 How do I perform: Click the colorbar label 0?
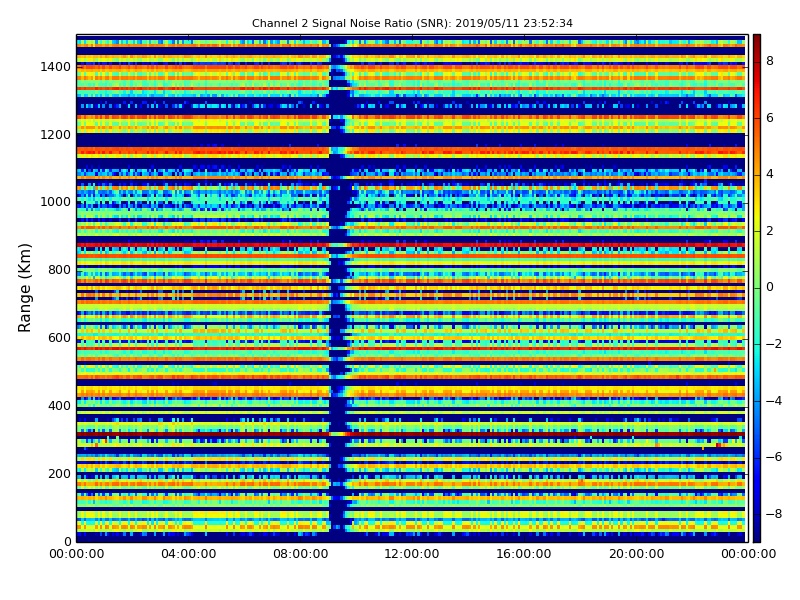pyautogui.click(x=770, y=287)
